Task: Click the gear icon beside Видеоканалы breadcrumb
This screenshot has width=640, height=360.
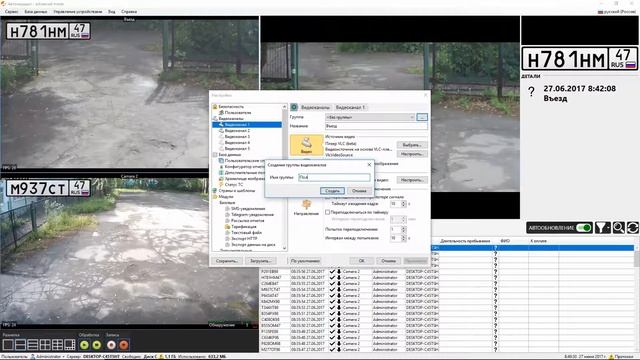Action: point(294,107)
